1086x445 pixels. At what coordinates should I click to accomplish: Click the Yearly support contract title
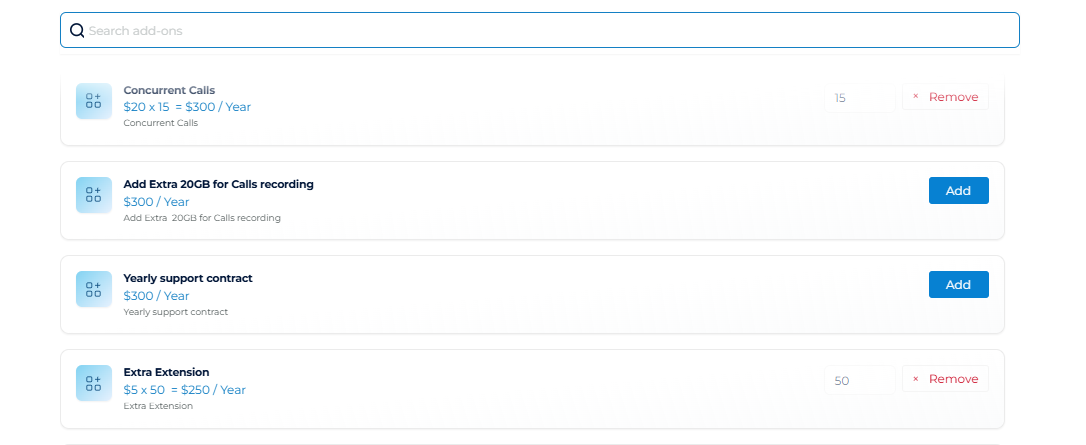188,278
